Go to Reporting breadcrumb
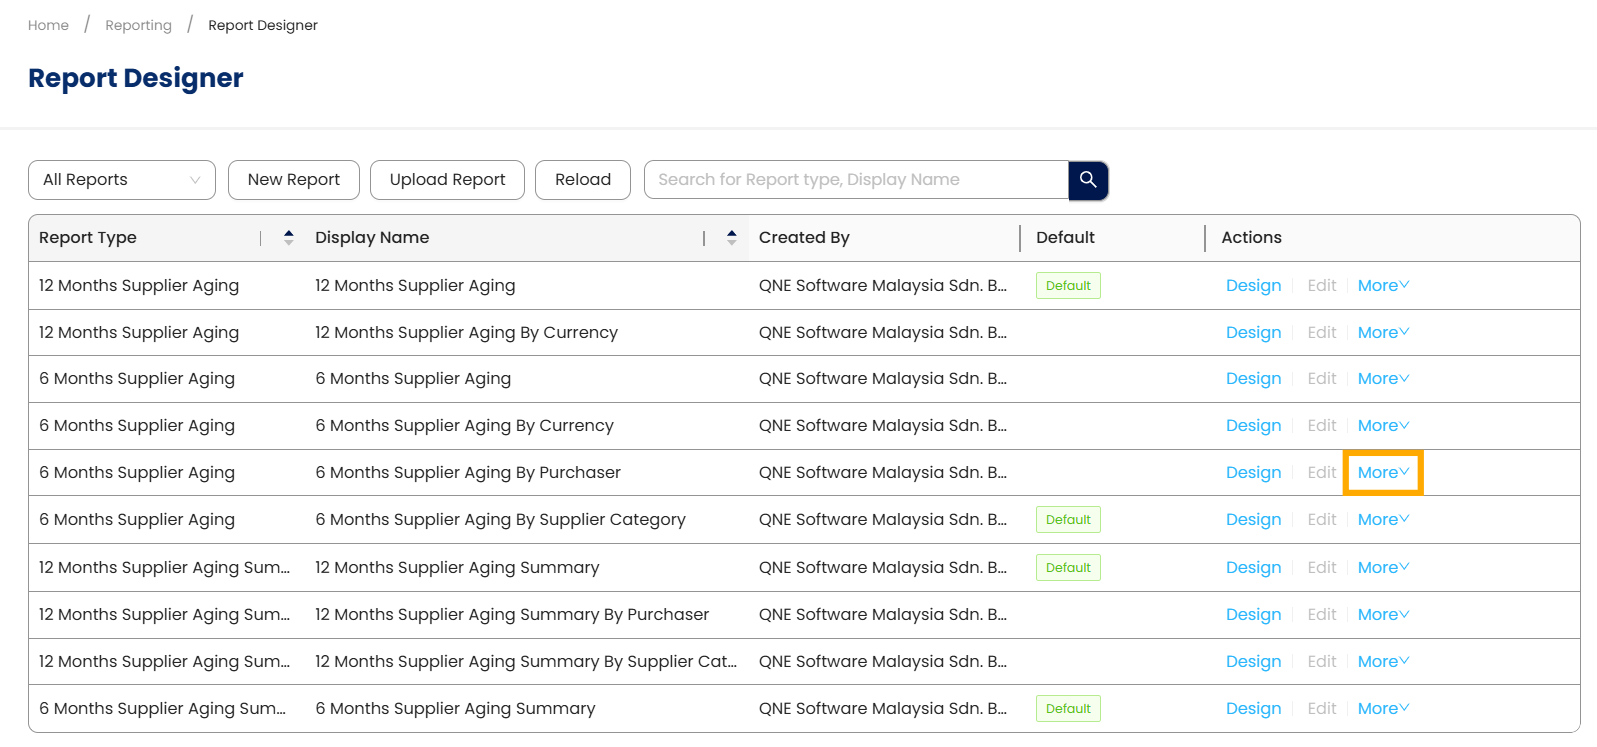Screen dimensions: 1597x747 click(138, 25)
